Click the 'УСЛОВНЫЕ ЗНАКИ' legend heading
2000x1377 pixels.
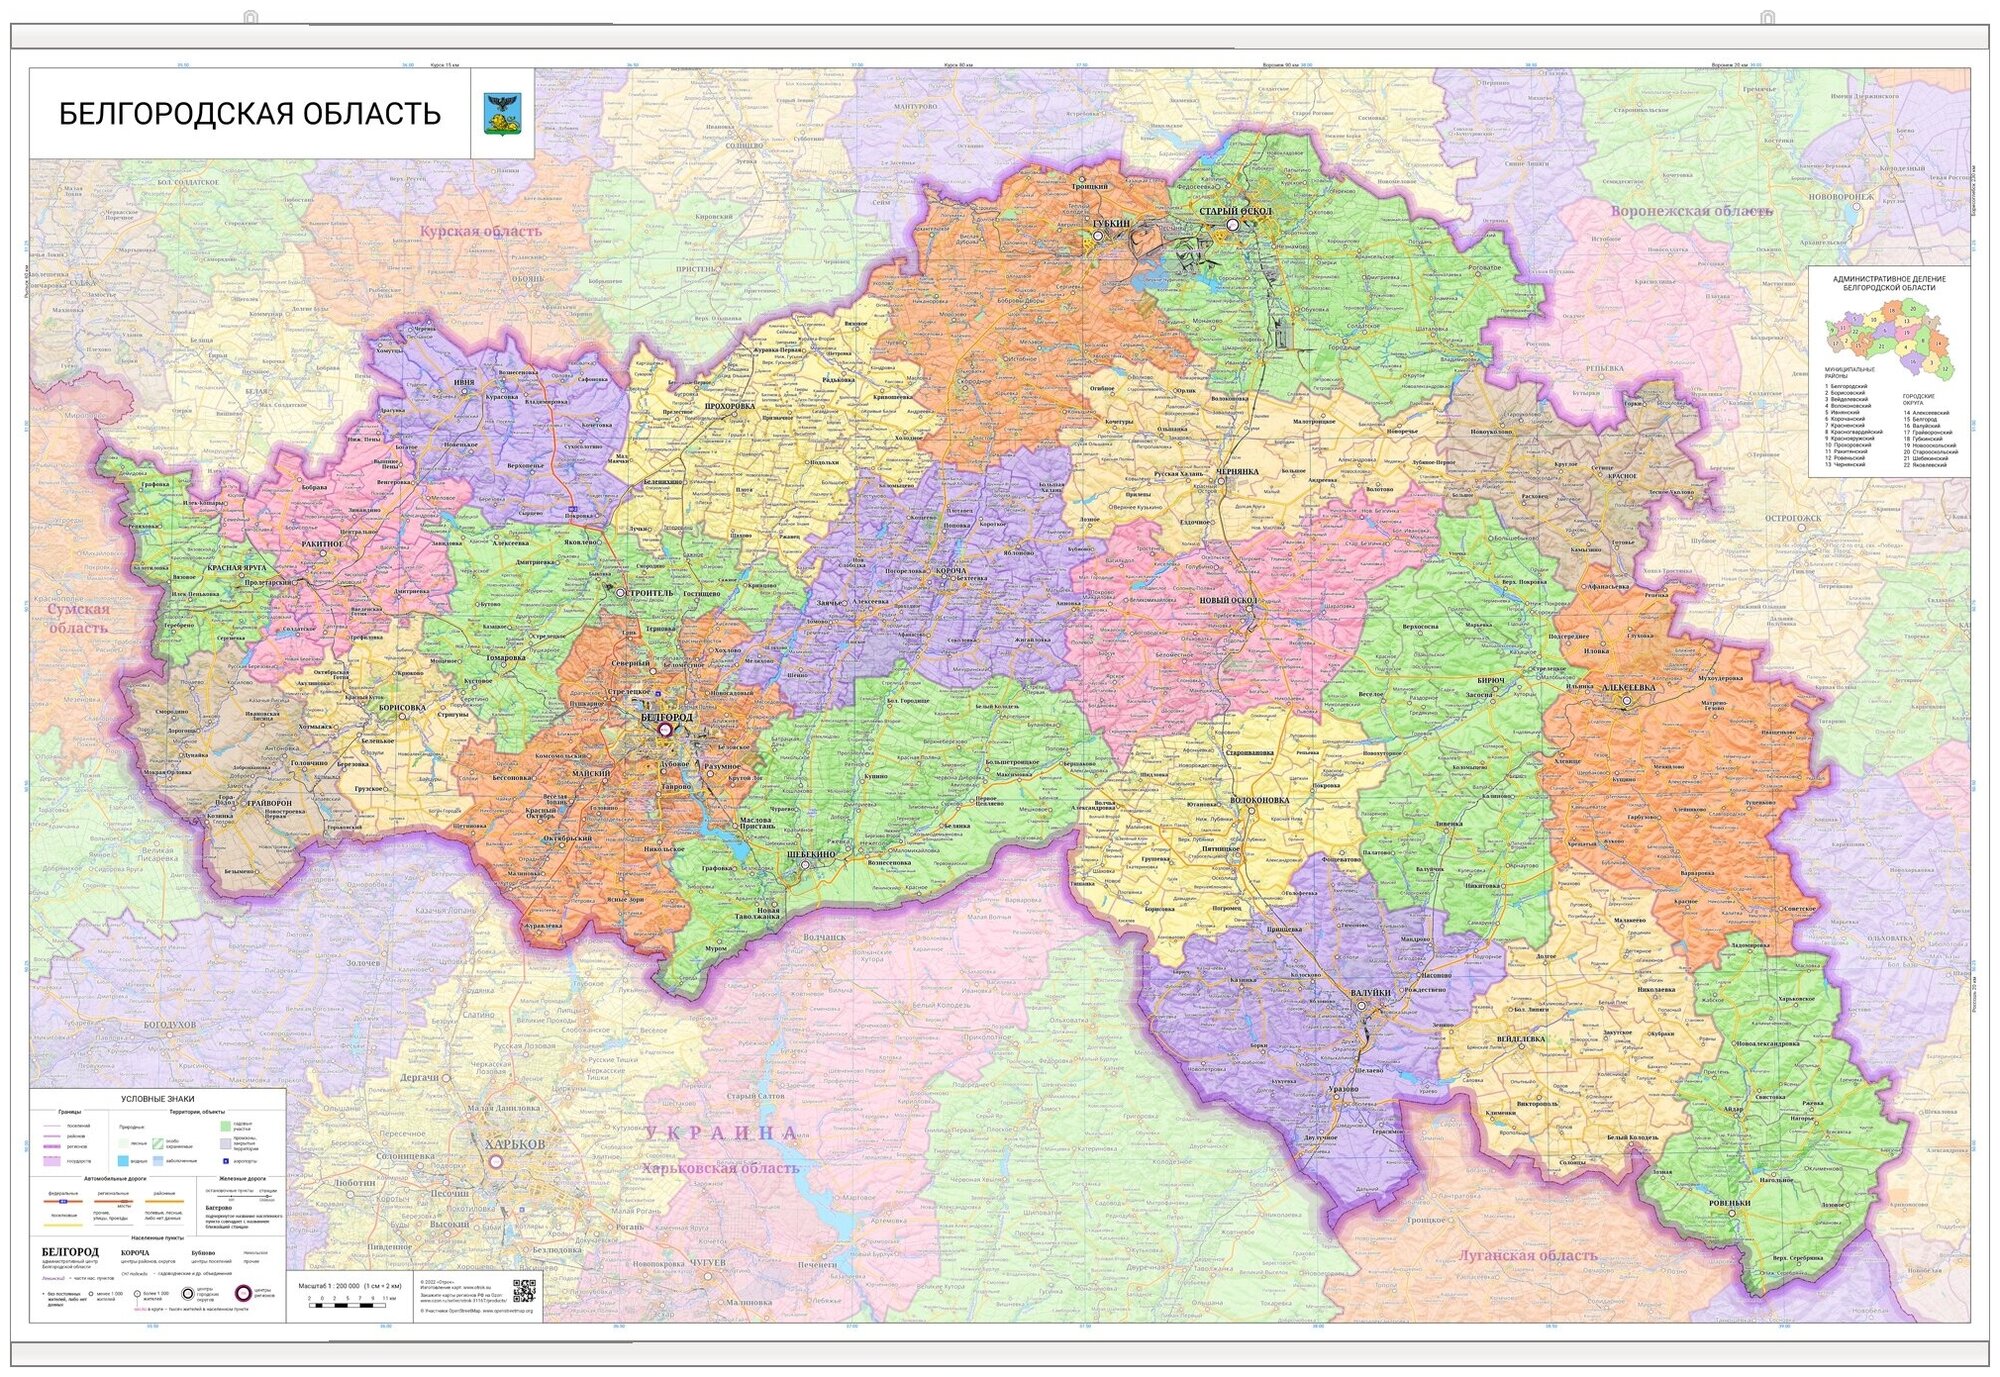[158, 1099]
